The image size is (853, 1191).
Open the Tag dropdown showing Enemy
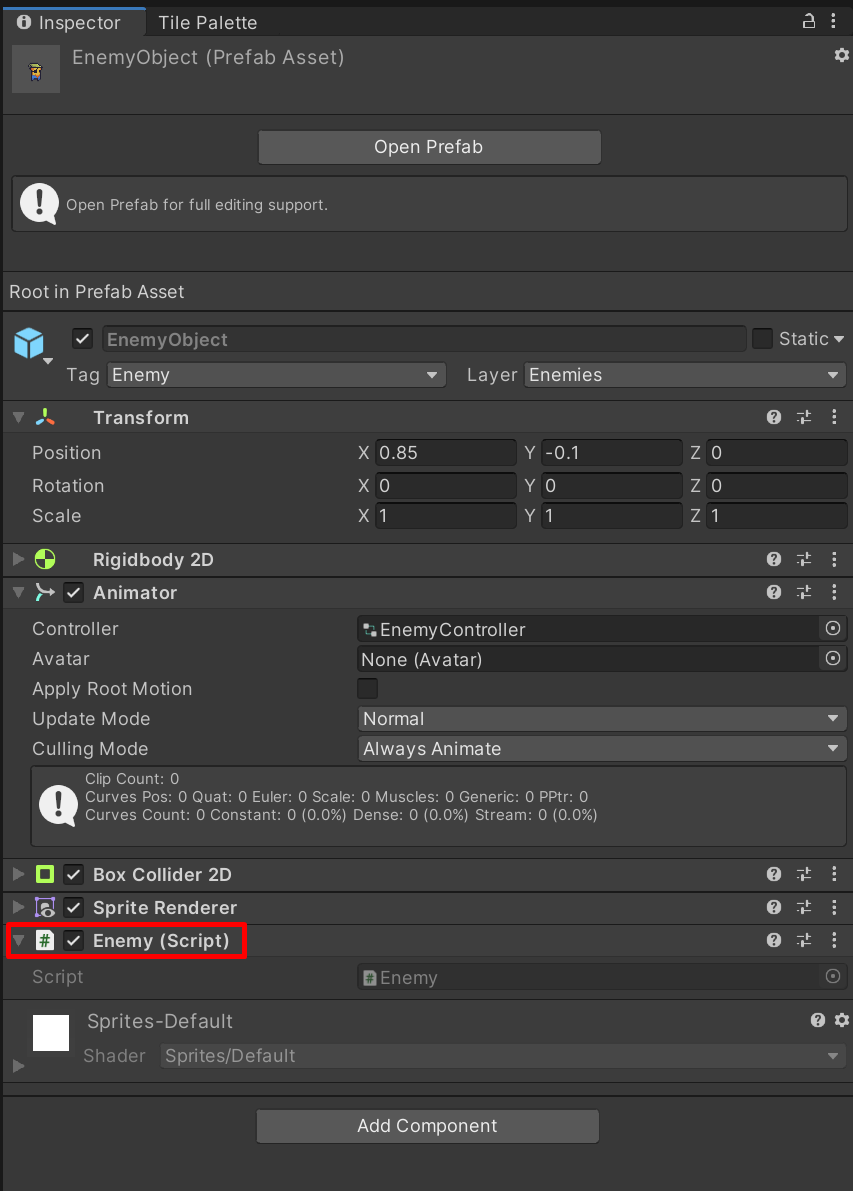(276, 374)
